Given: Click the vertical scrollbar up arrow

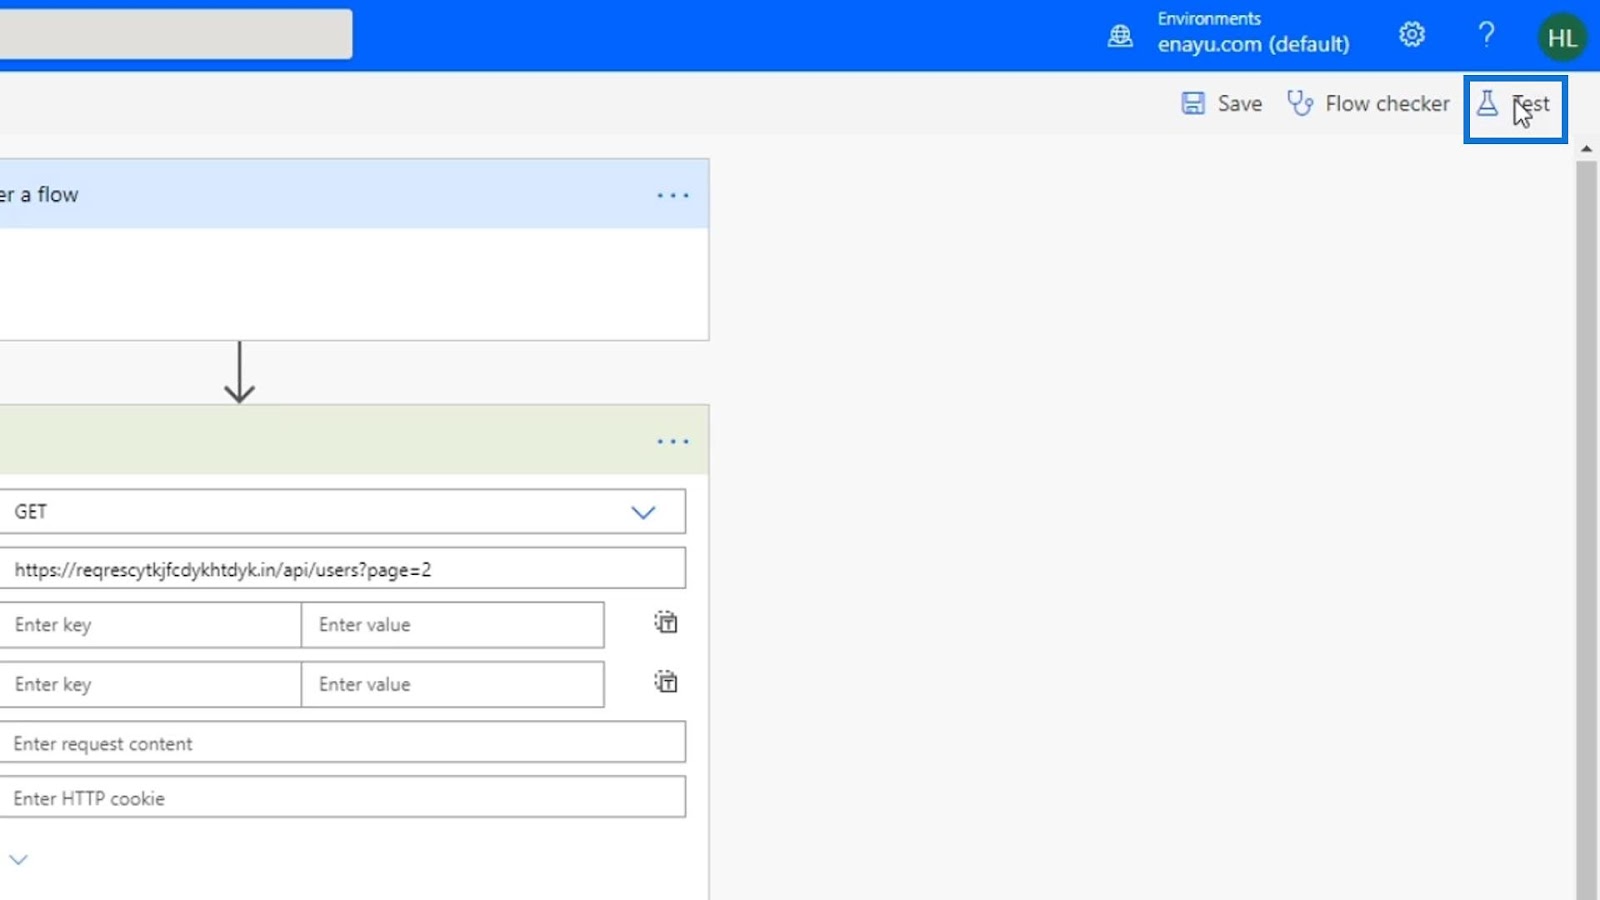Looking at the screenshot, I should coord(1586,148).
